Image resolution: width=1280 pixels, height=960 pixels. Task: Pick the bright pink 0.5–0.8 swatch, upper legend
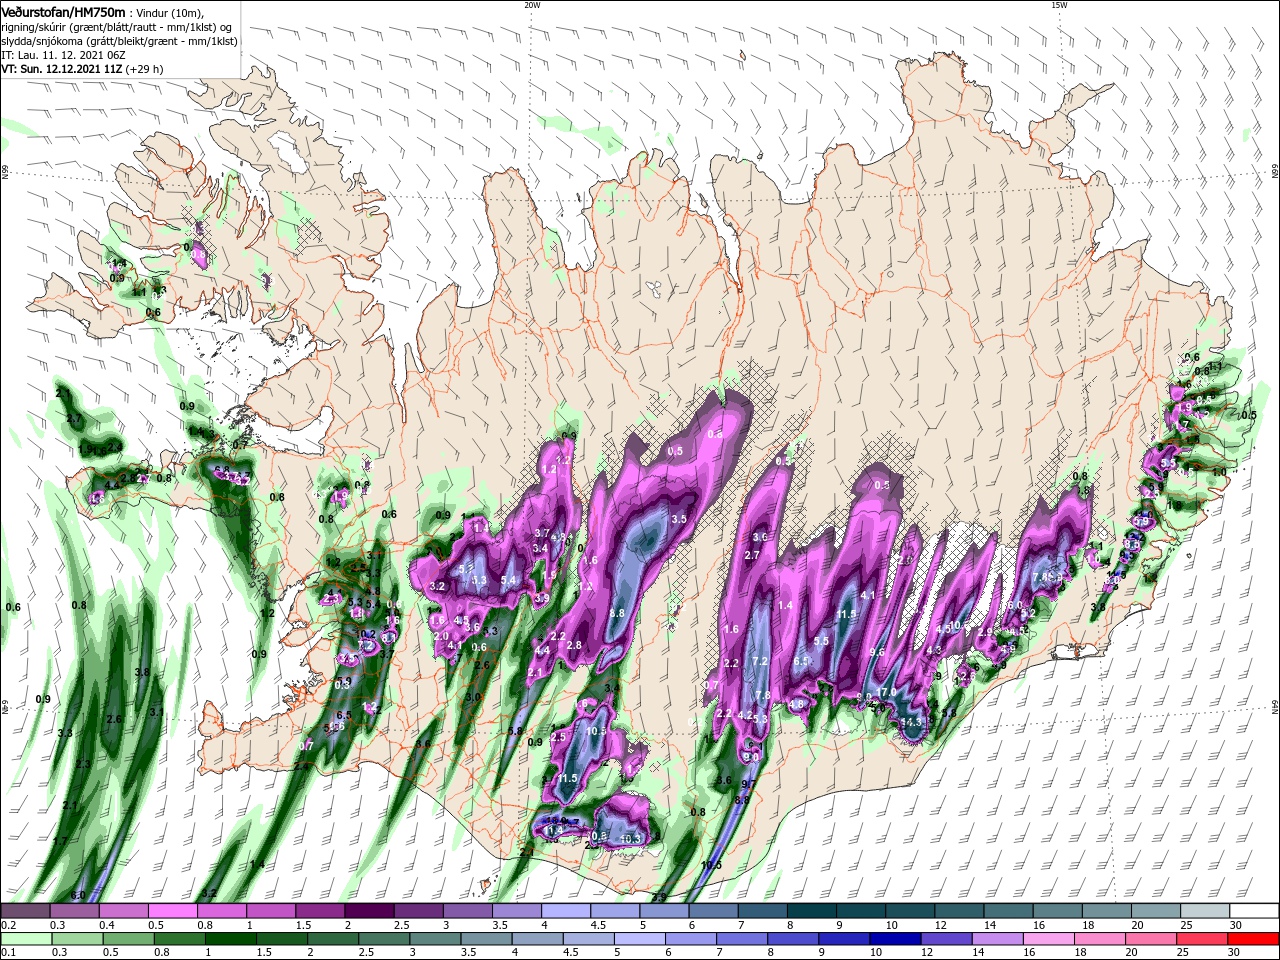[172, 911]
